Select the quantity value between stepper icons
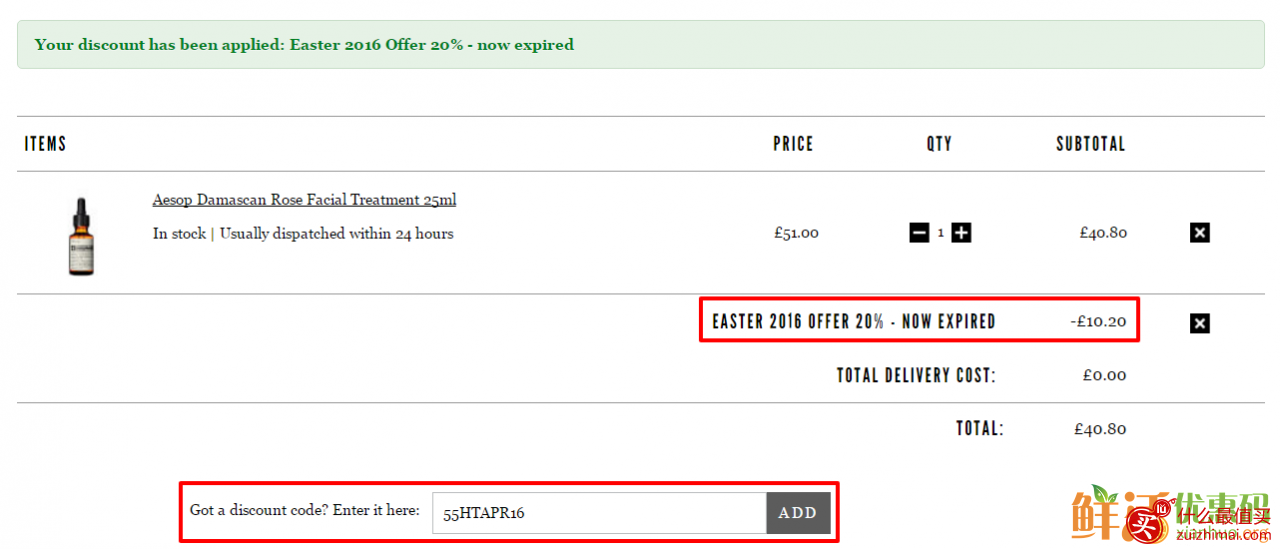 point(940,233)
